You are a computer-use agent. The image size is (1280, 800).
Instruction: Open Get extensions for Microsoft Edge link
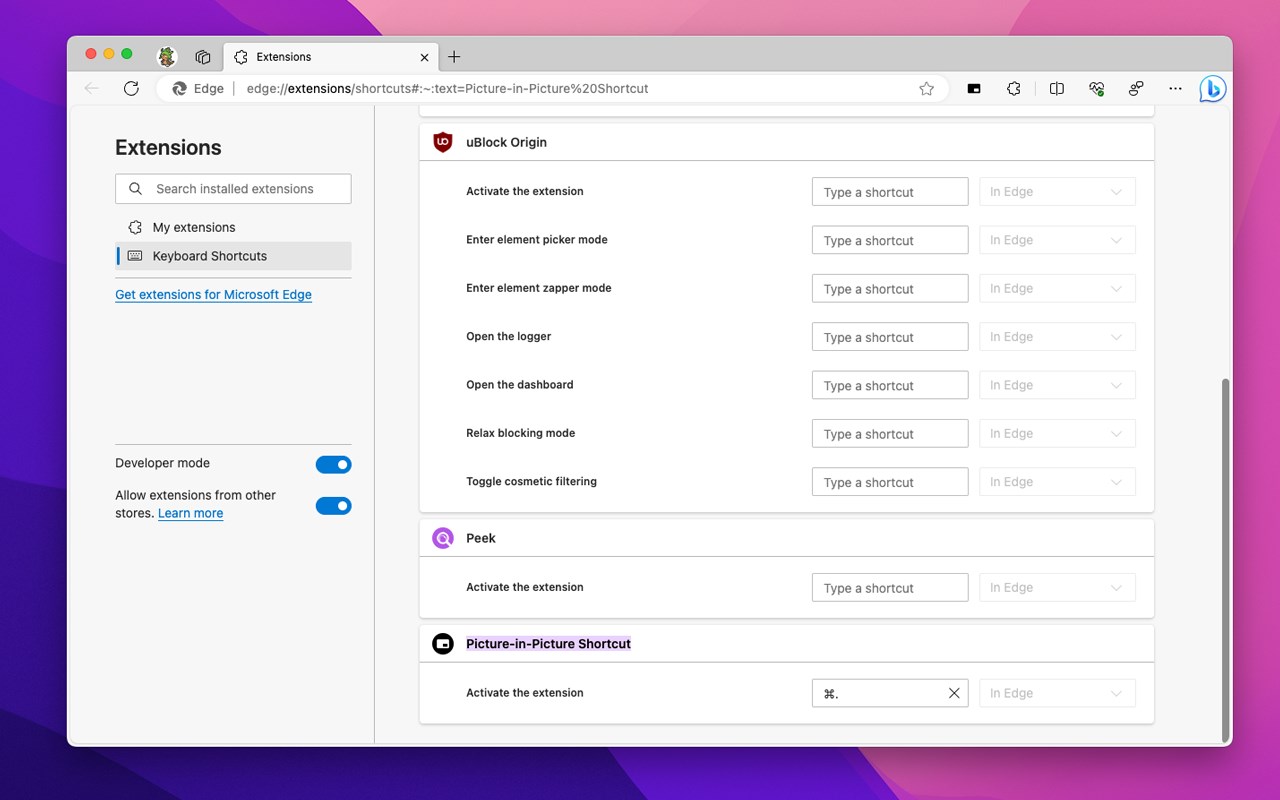(x=213, y=295)
